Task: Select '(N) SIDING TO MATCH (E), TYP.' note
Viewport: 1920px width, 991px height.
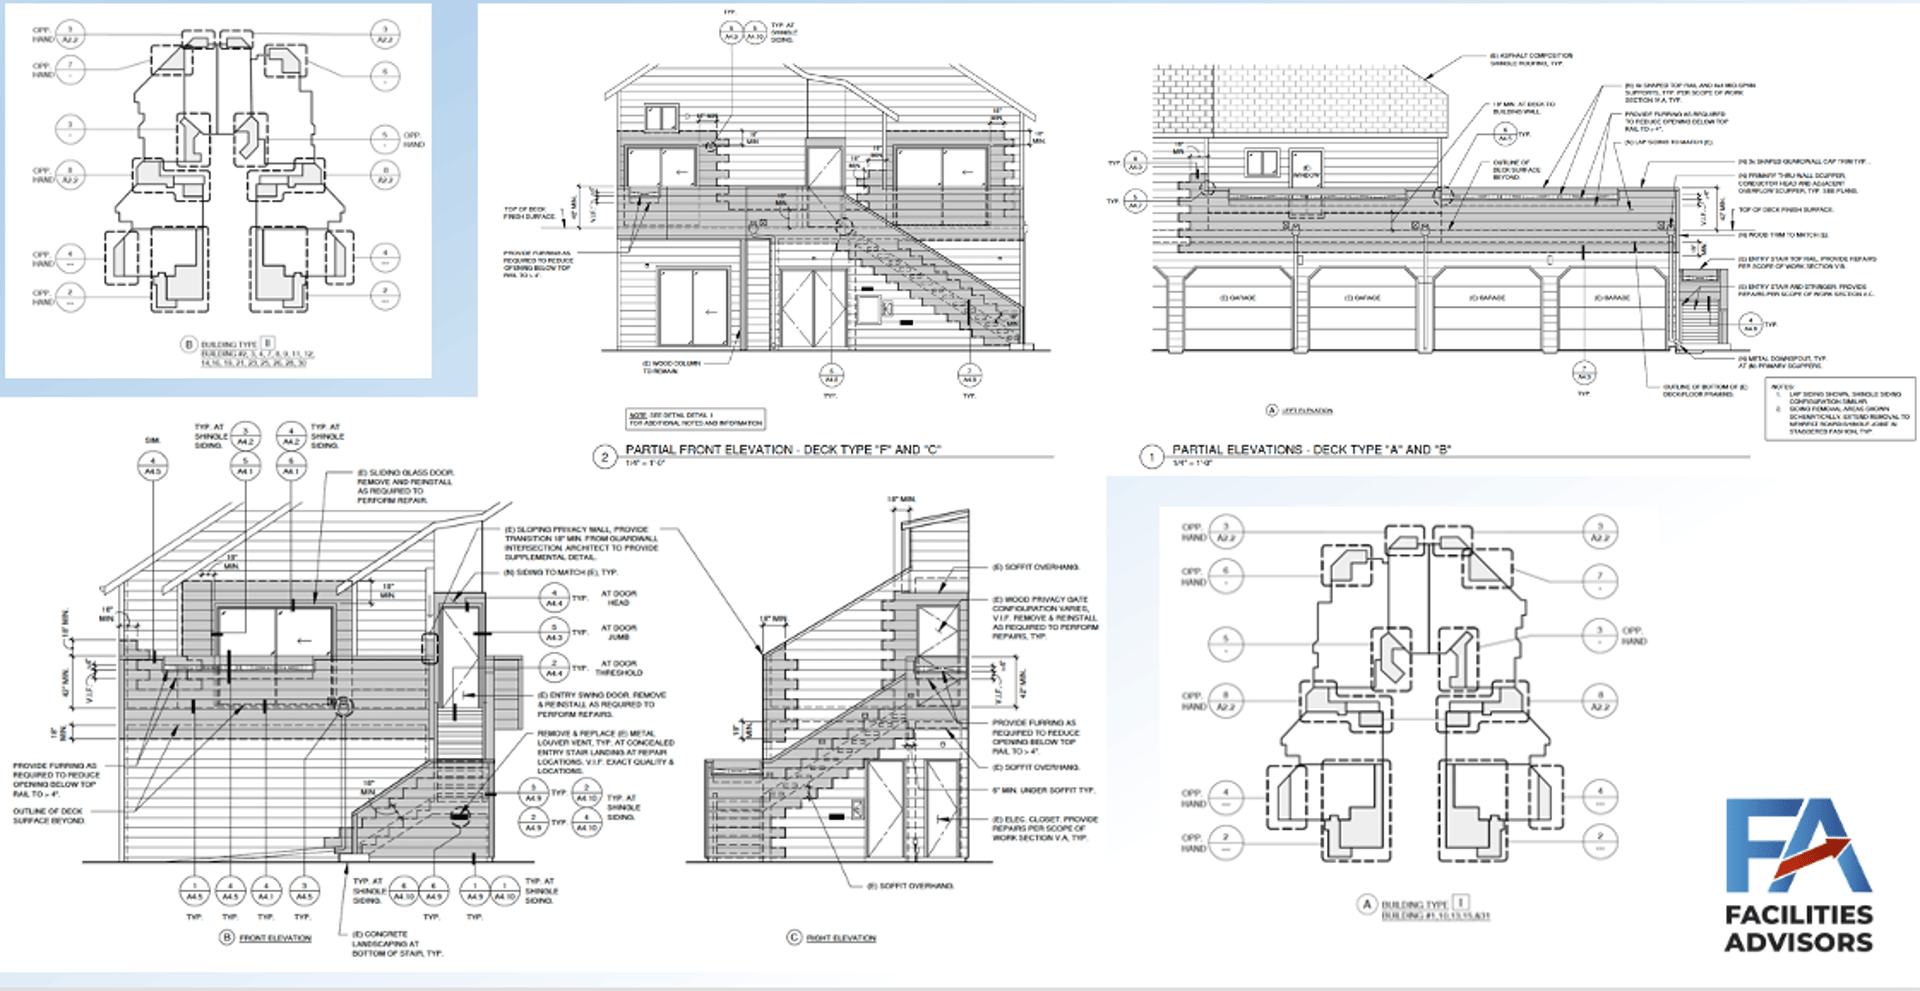Action: tap(560, 572)
